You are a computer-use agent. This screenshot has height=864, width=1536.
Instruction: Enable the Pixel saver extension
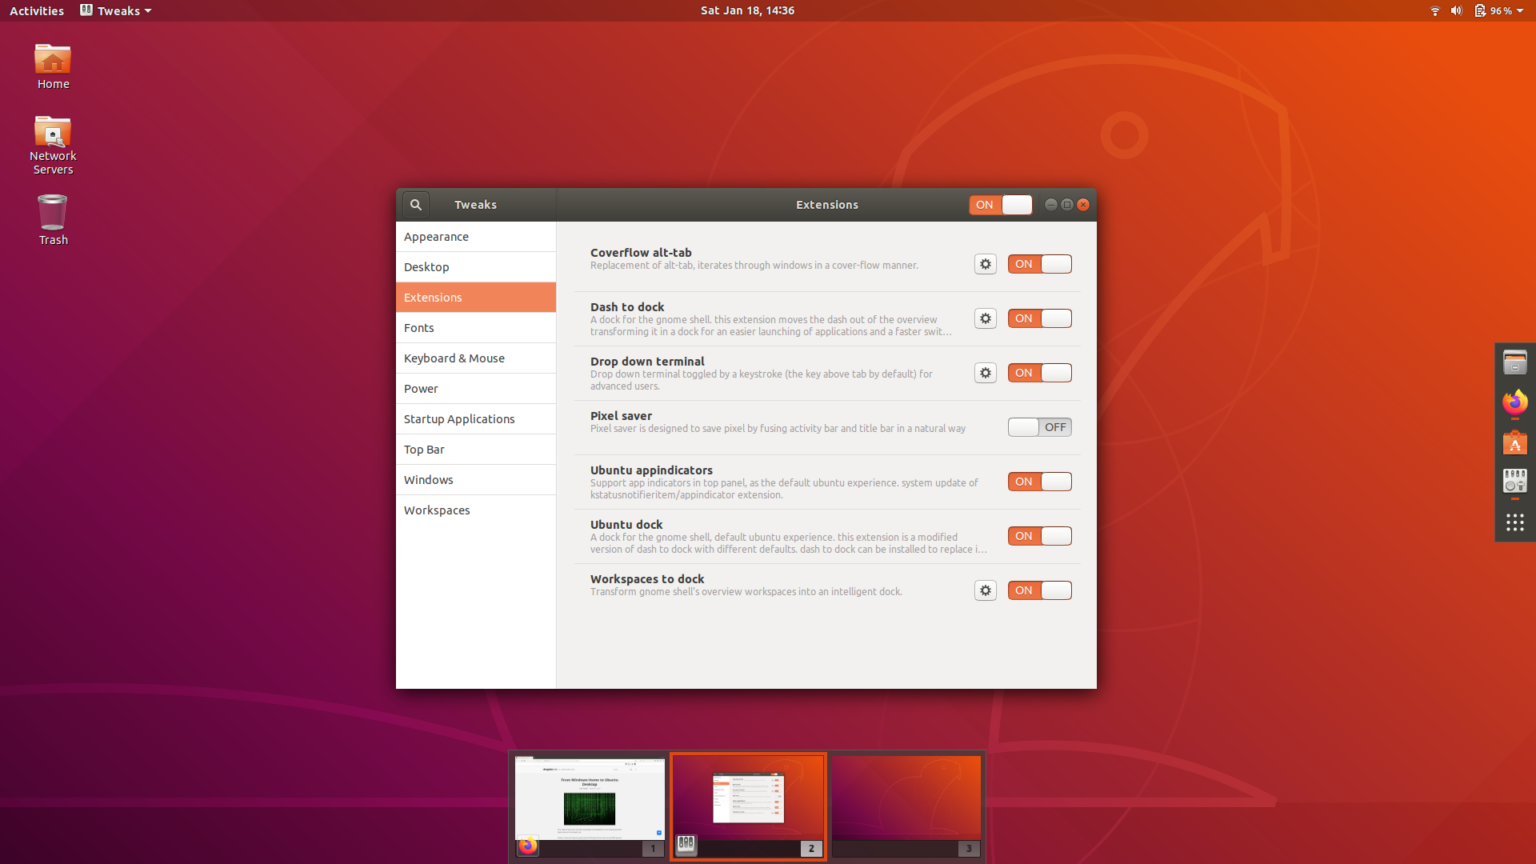[x=1039, y=427]
